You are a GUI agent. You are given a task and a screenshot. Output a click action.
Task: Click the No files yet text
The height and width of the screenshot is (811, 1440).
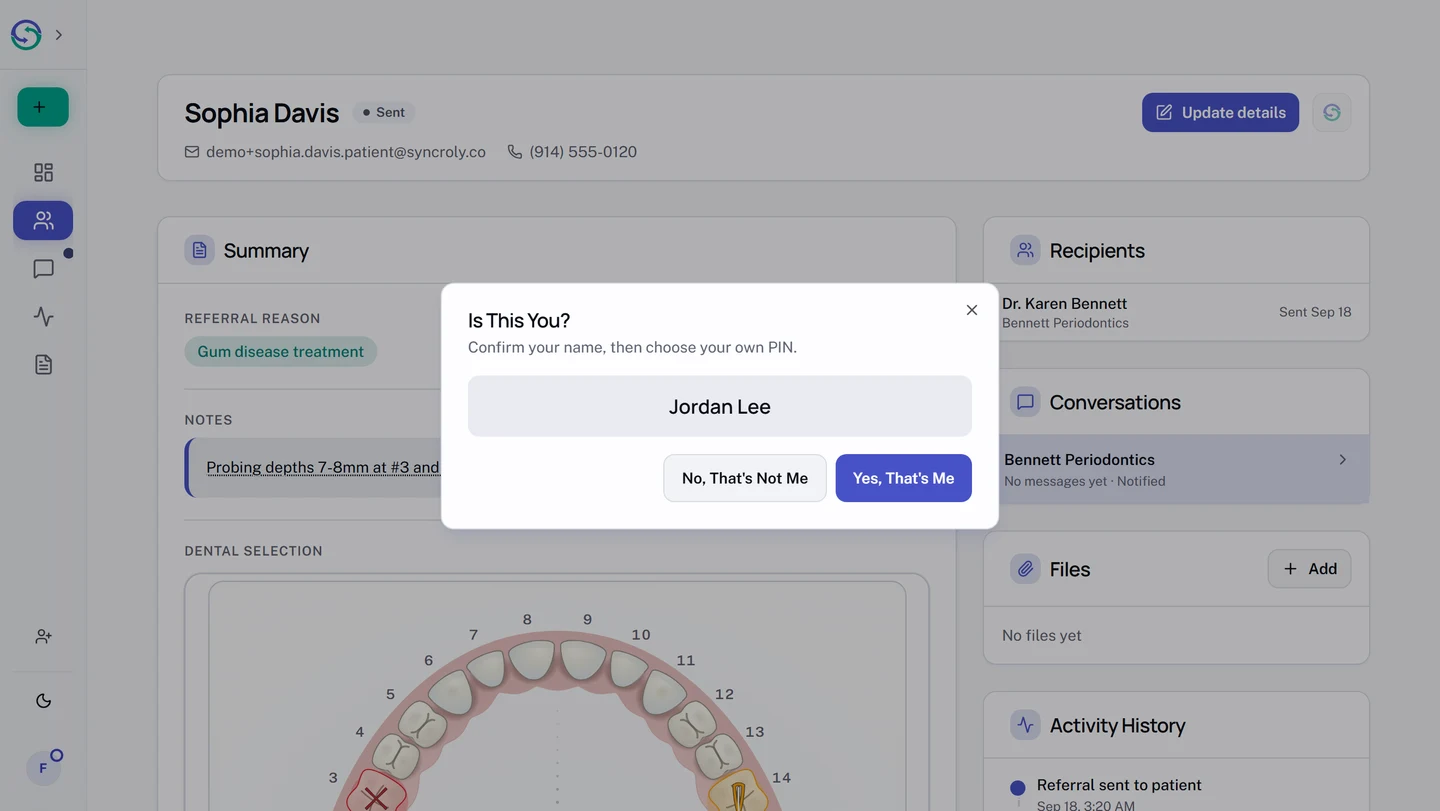(1042, 635)
